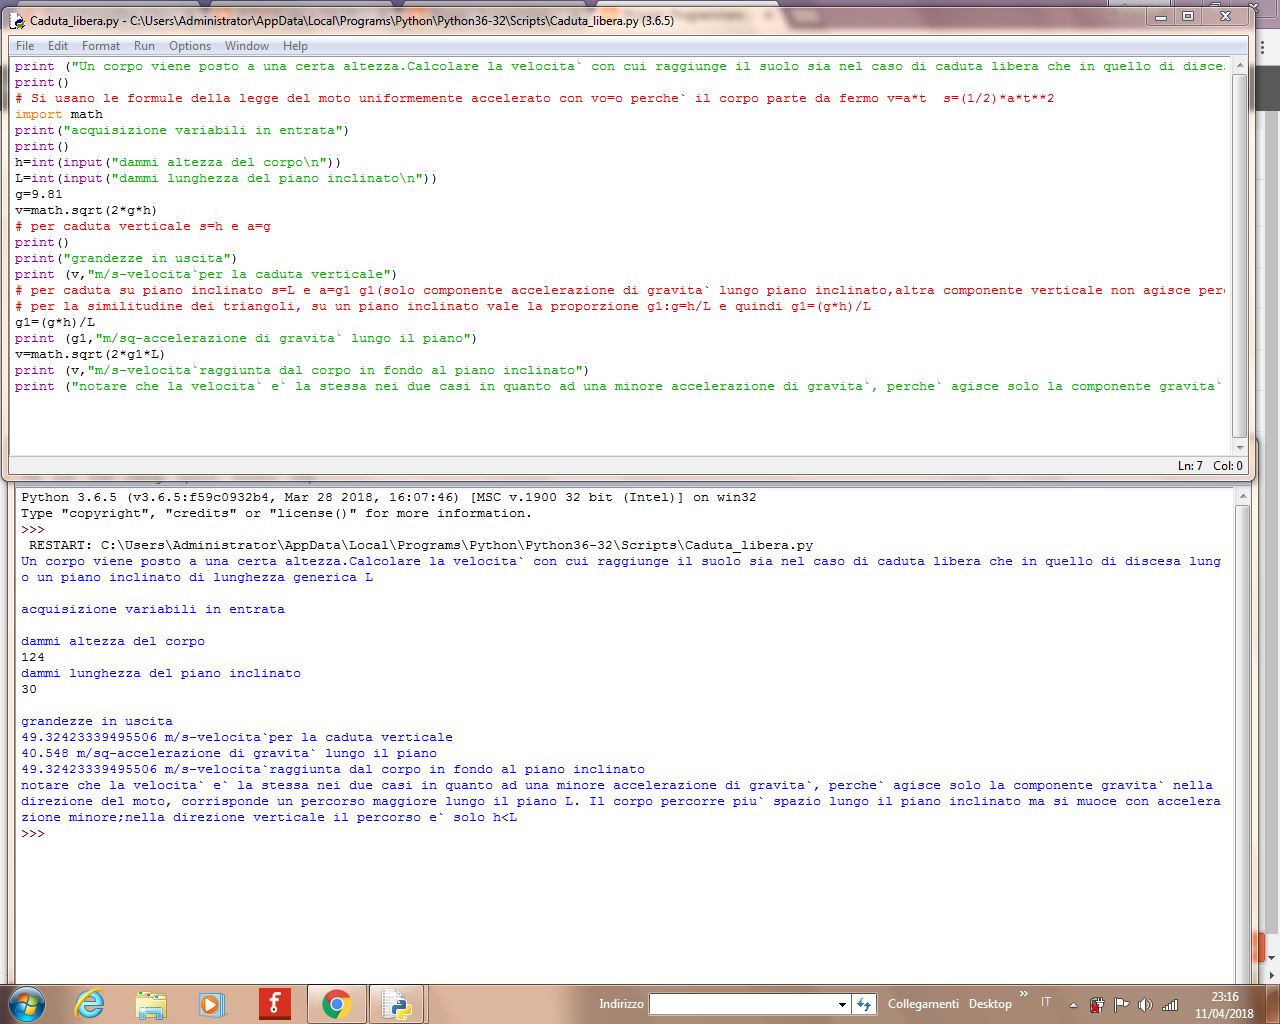Start Windows Media Player from the taskbar
This screenshot has height=1024, width=1280.
point(213,1004)
